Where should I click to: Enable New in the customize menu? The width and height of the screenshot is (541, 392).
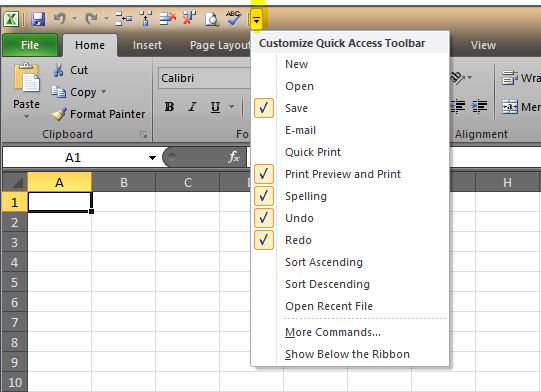tap(350, 64)
